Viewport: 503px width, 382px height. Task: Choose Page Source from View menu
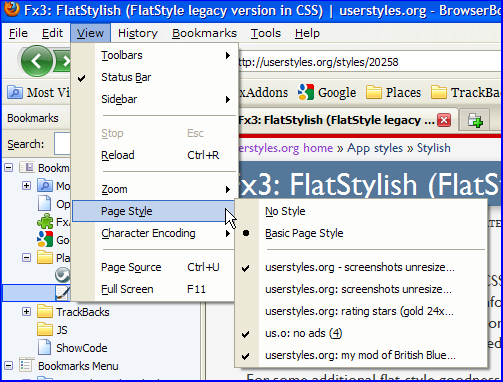click(154, 267)
